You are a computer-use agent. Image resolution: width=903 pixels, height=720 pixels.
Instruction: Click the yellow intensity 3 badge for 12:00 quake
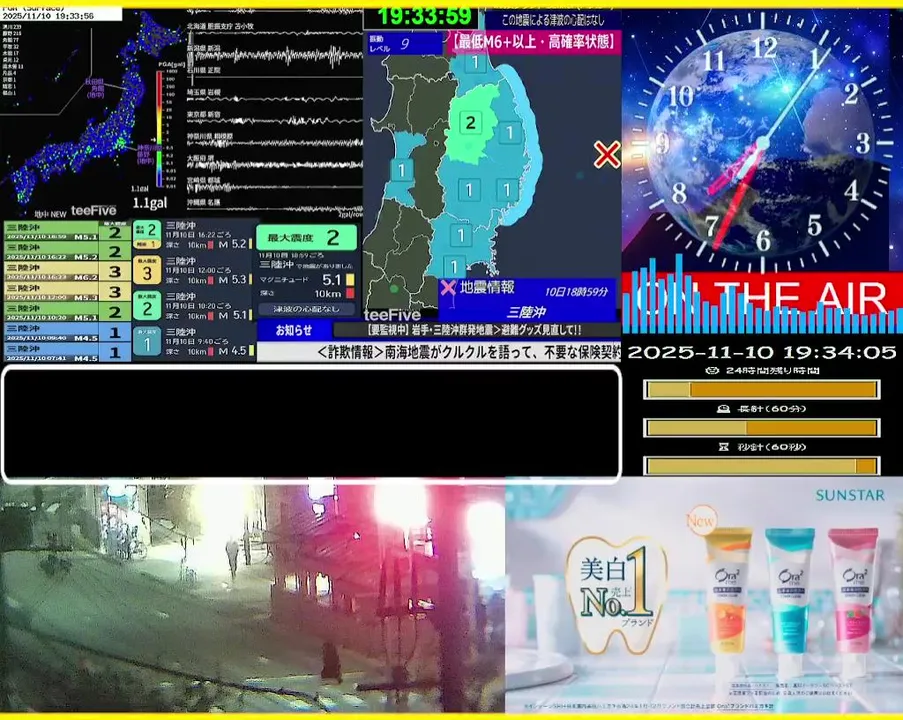pyautogui.click(x=147, y=271)
